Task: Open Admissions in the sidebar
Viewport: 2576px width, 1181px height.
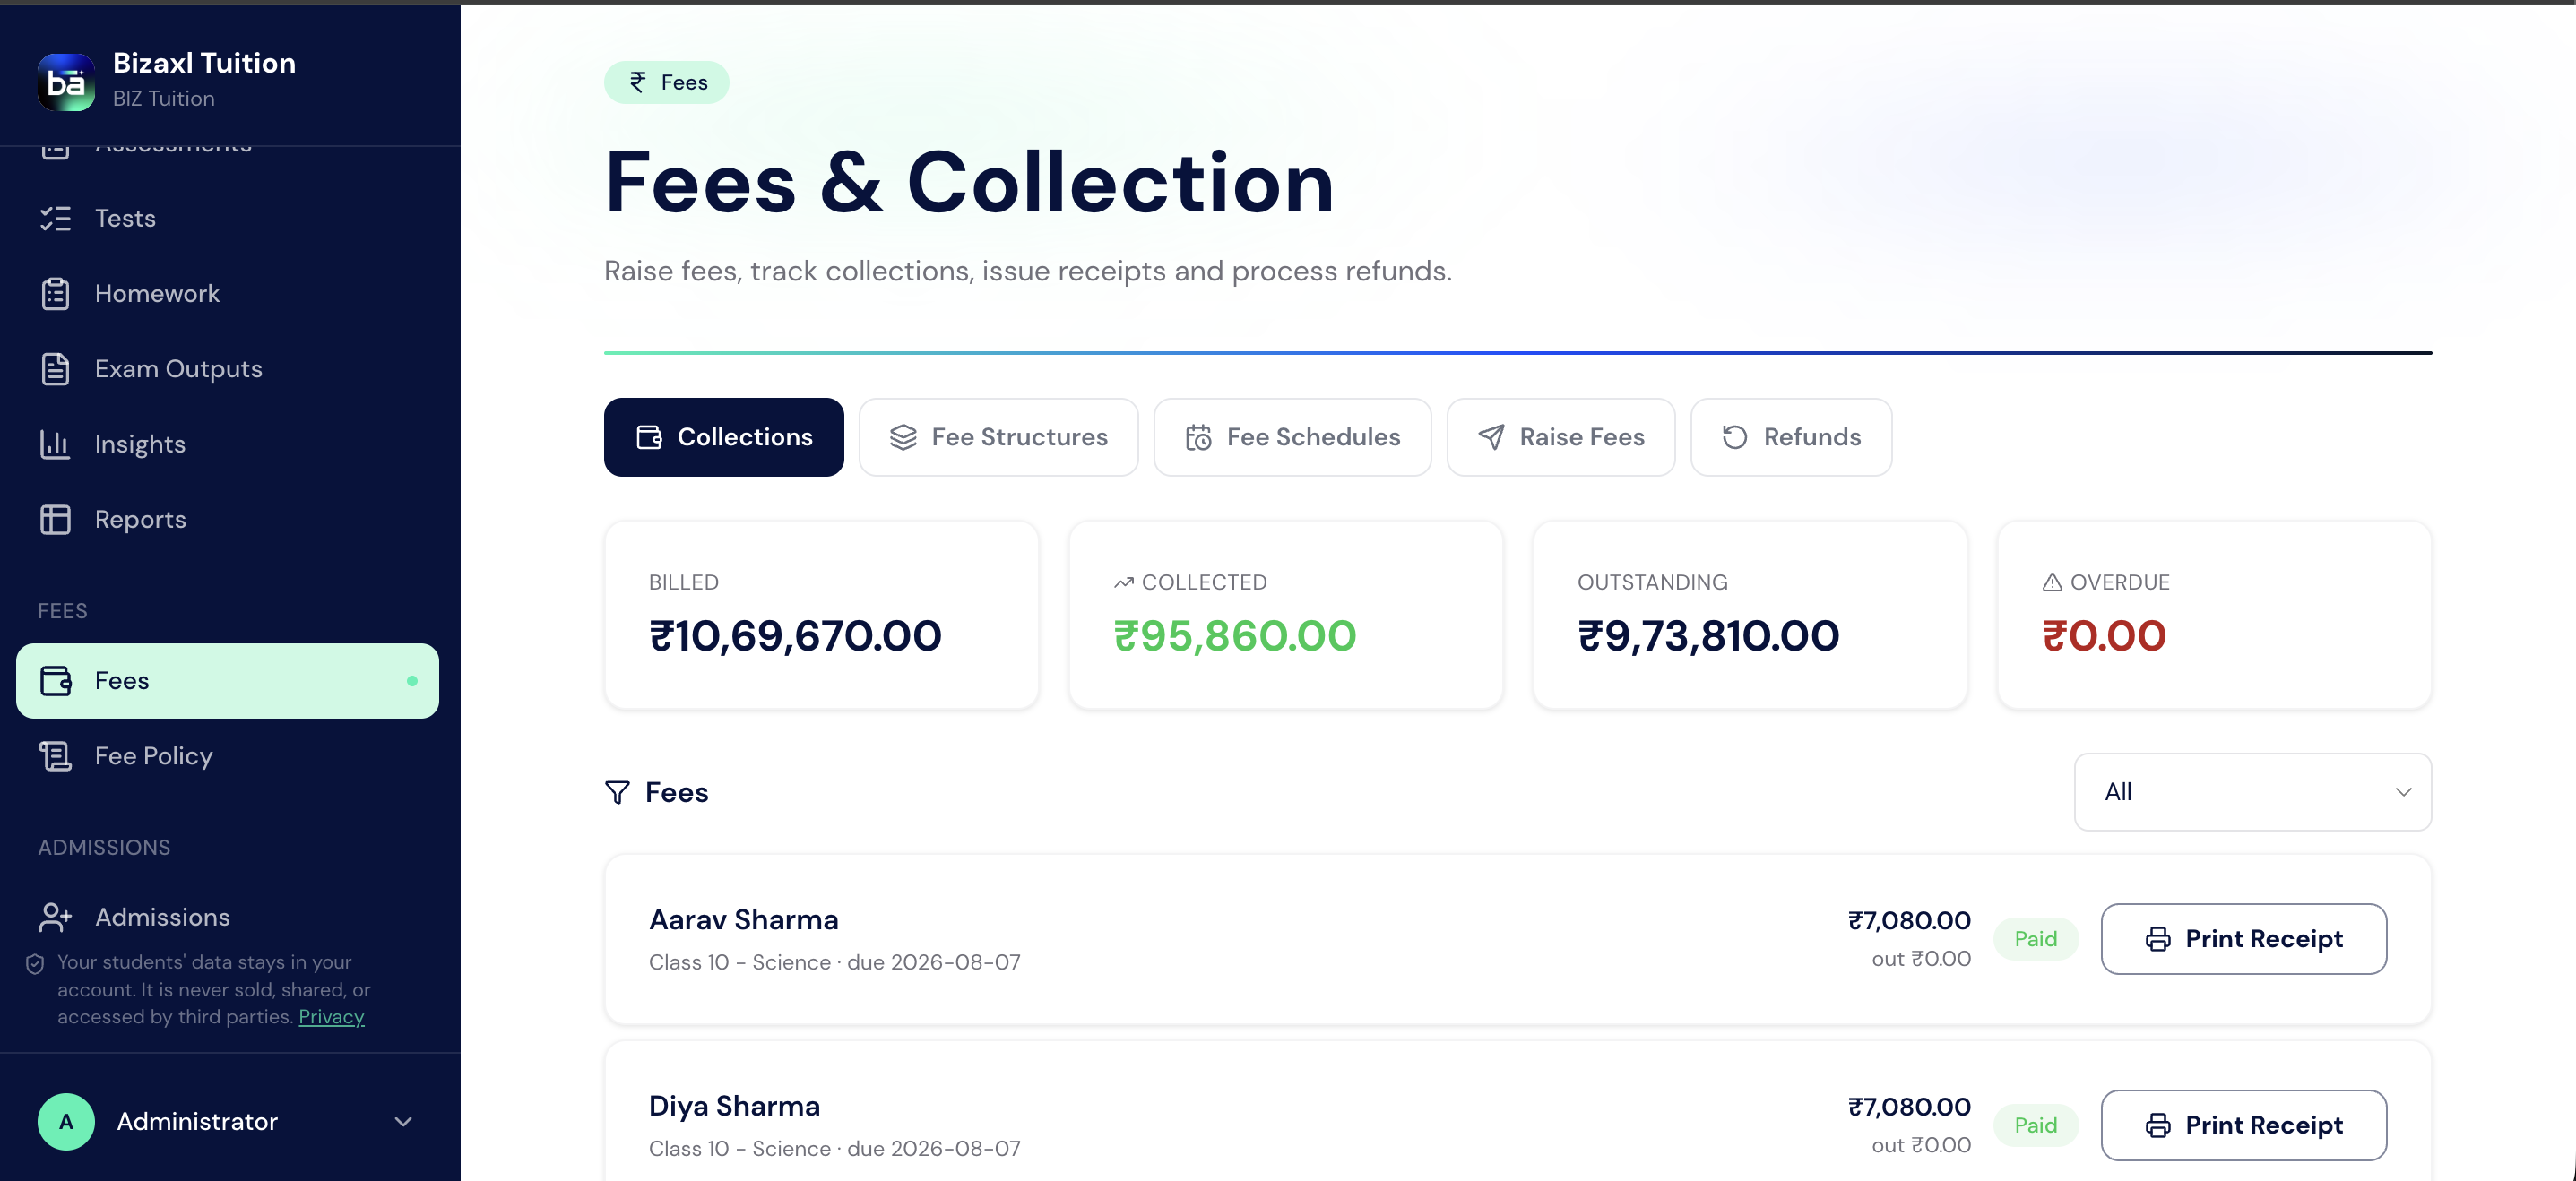Action: (x=227, y=917)
